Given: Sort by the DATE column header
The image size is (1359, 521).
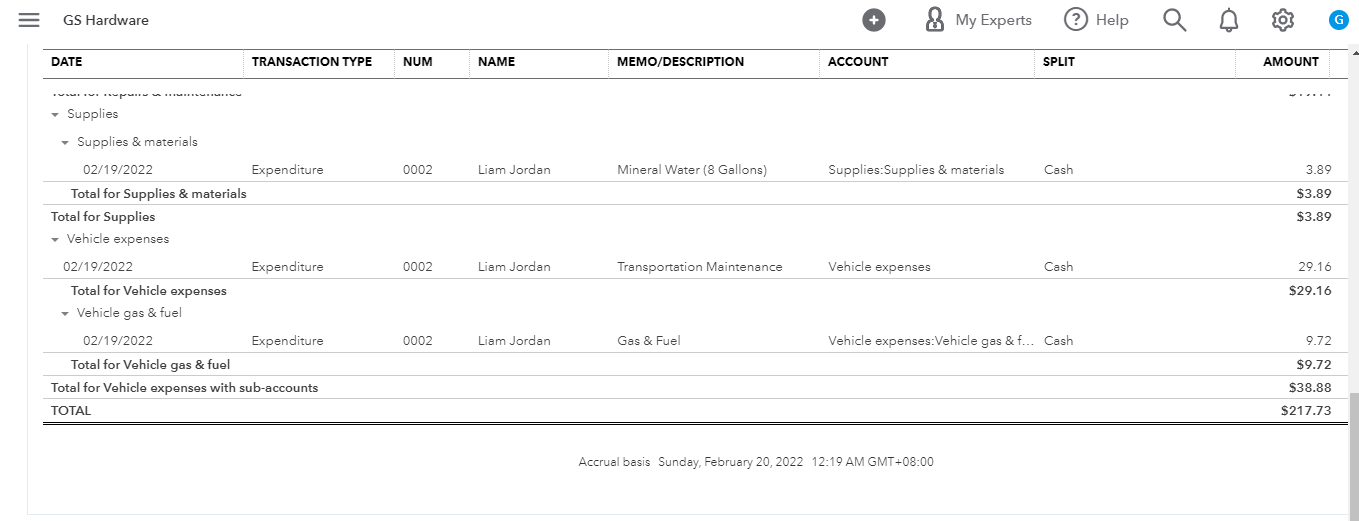Looking at the screenshot, I should pyautogui.click(x=67, y=62).
